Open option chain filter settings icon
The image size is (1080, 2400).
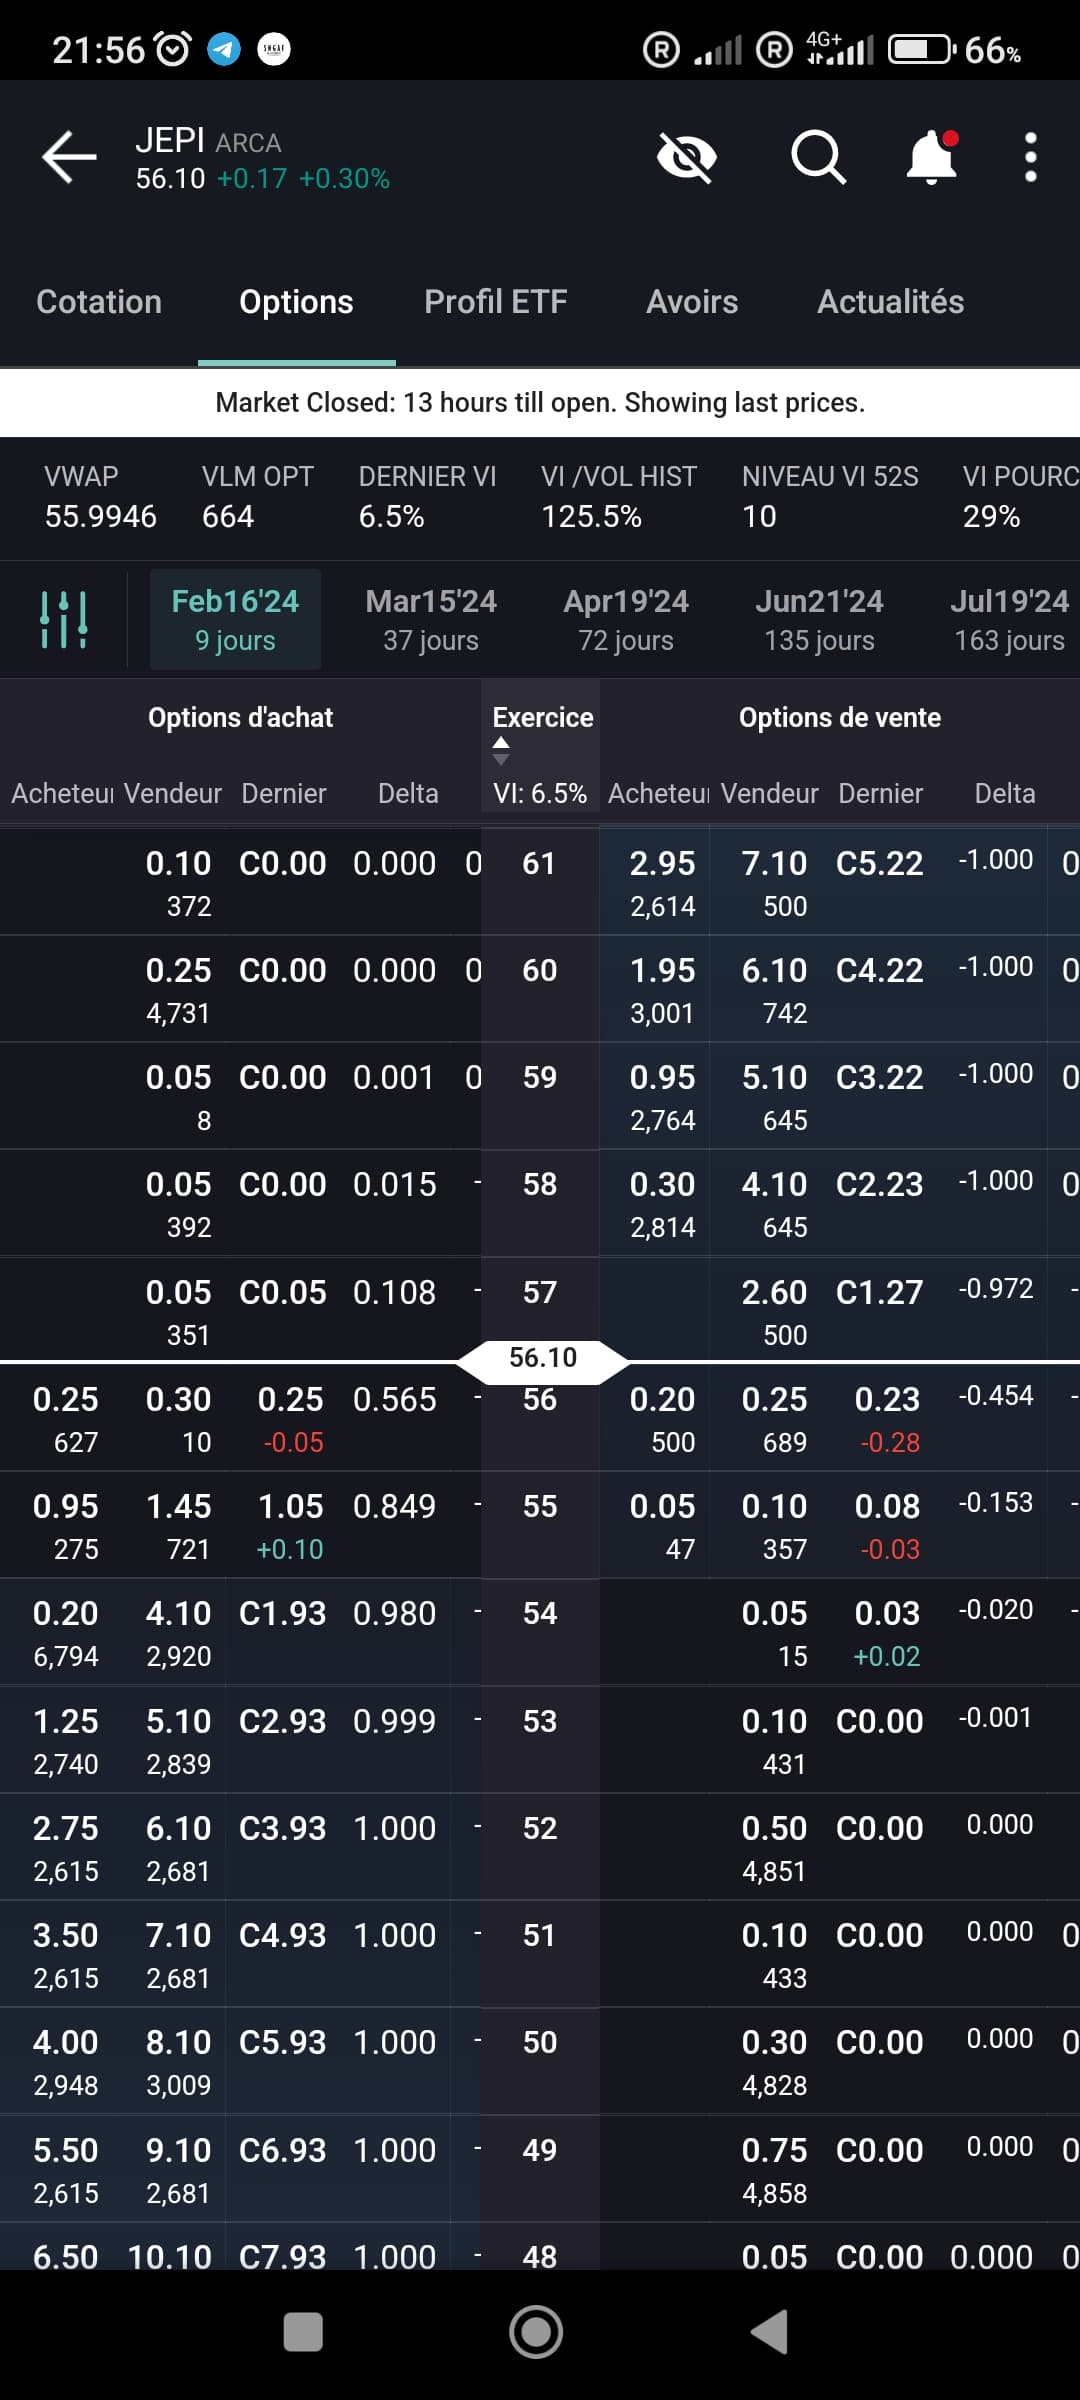click(64, 619)
